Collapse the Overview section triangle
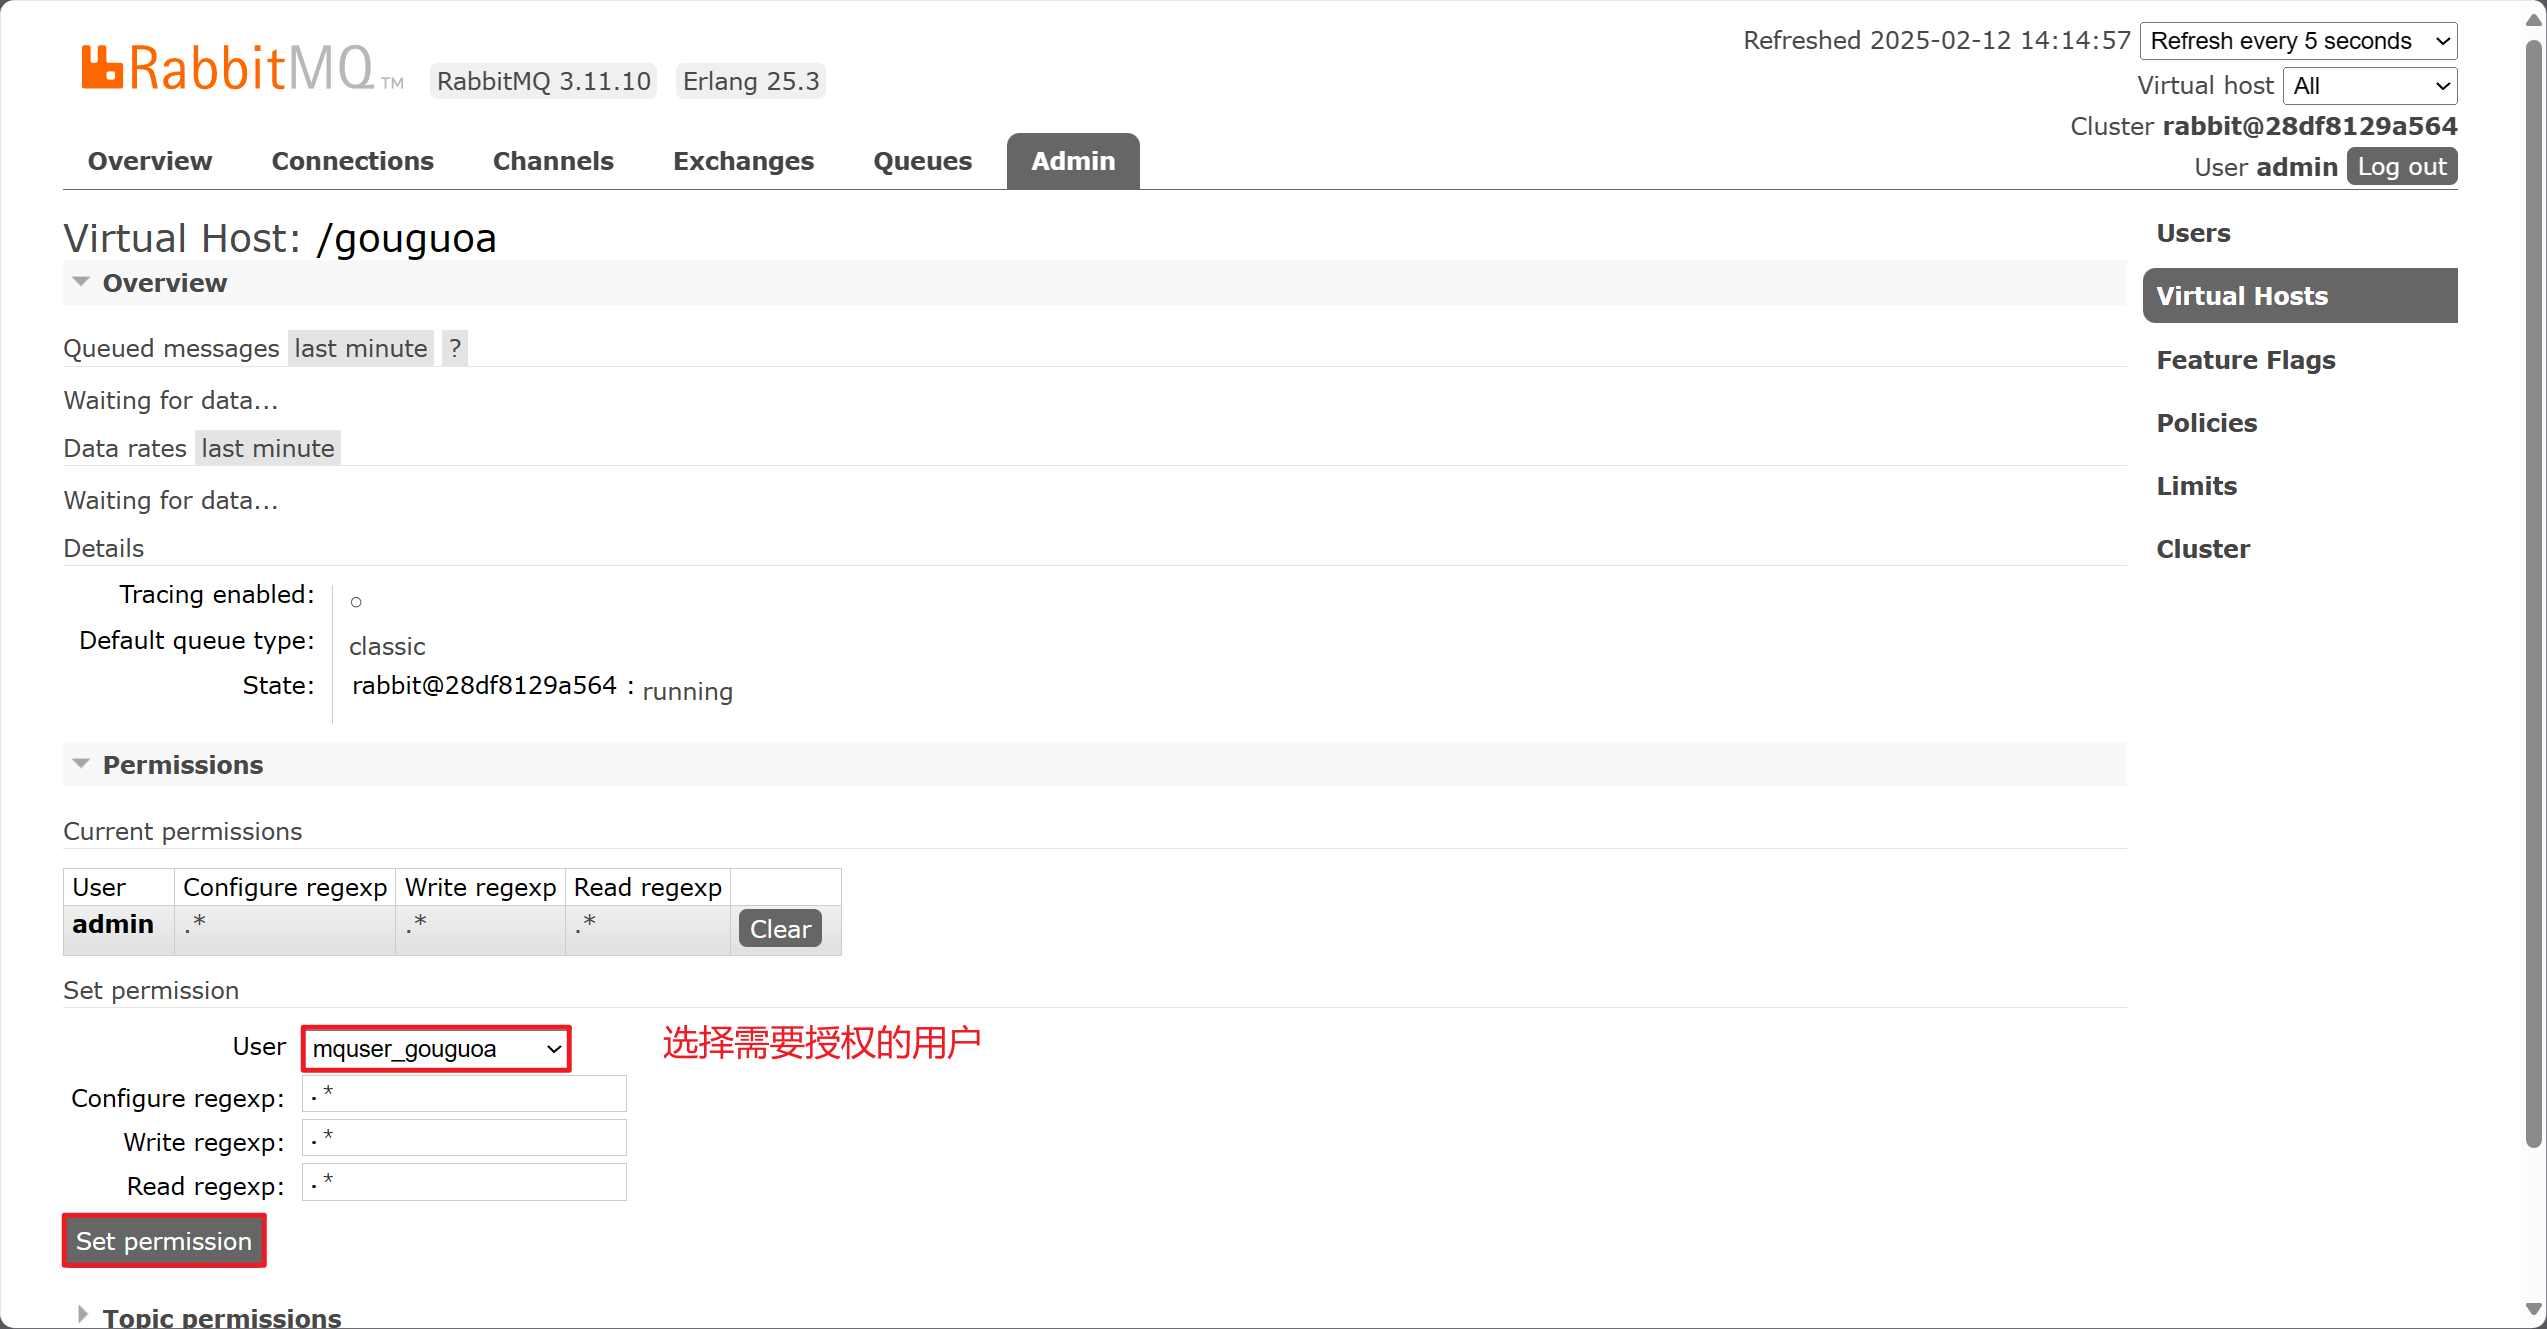Screen dimensions: 2547x1329 [81, 282]
